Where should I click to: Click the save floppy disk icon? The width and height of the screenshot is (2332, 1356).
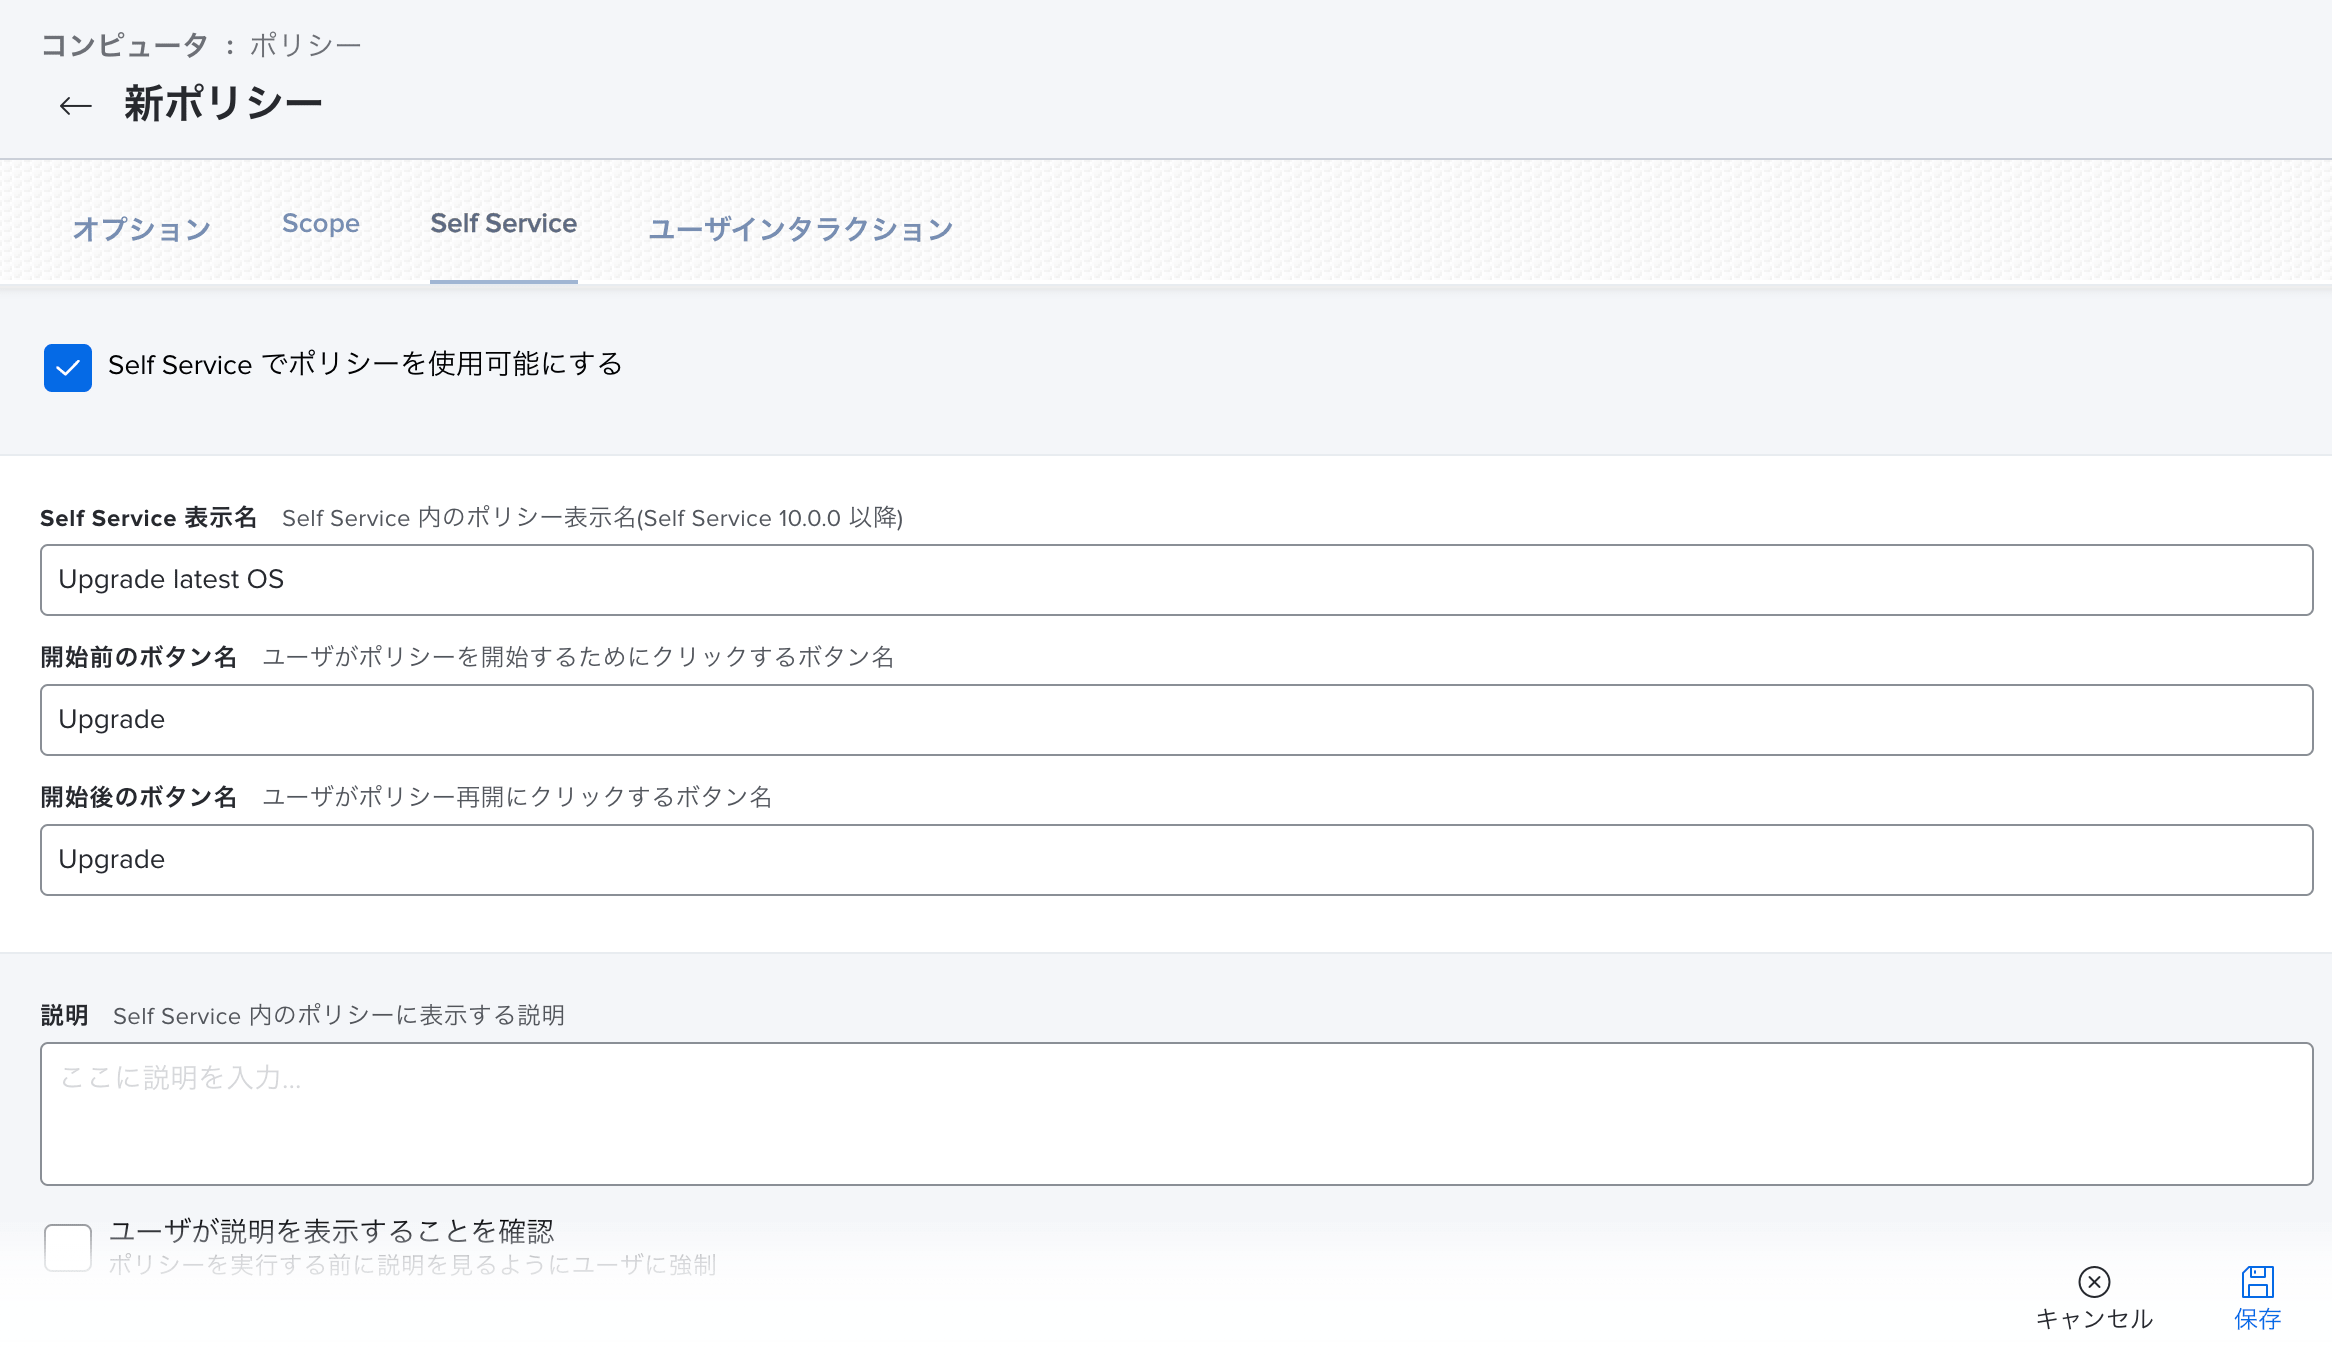2258,1281
